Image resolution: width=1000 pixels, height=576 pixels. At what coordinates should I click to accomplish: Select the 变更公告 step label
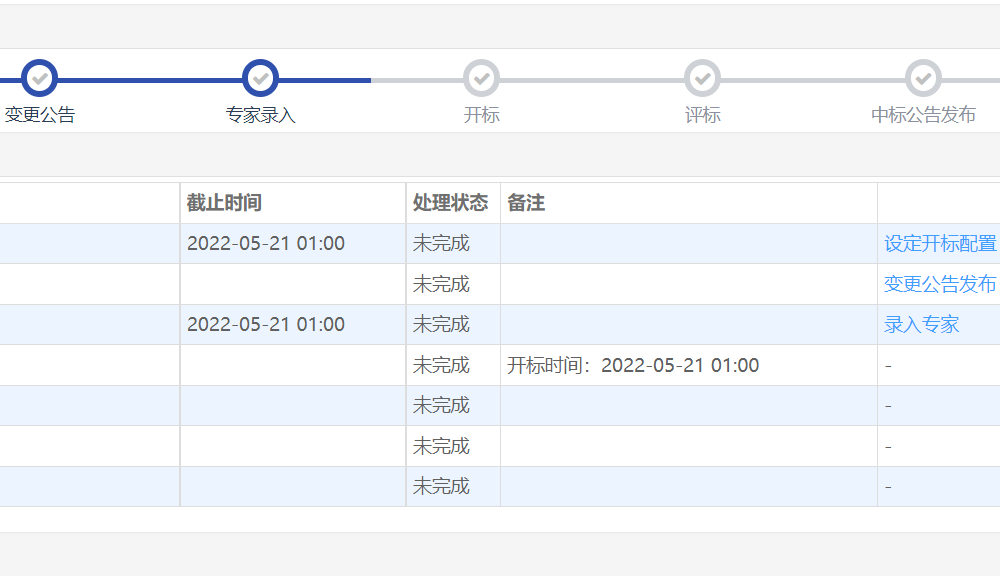[40, 115]
